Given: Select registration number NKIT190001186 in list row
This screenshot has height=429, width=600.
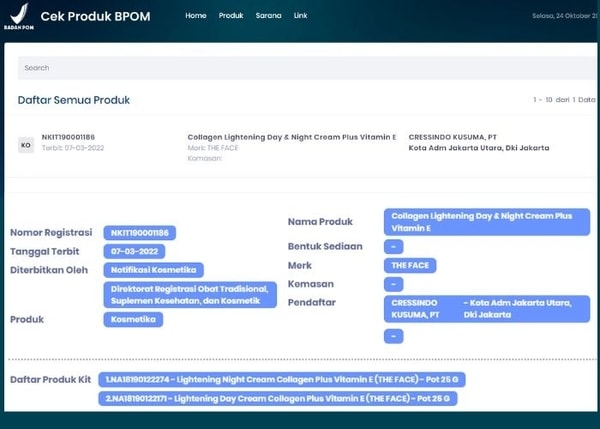Looking at the screenshot, I should click(68, 137).
